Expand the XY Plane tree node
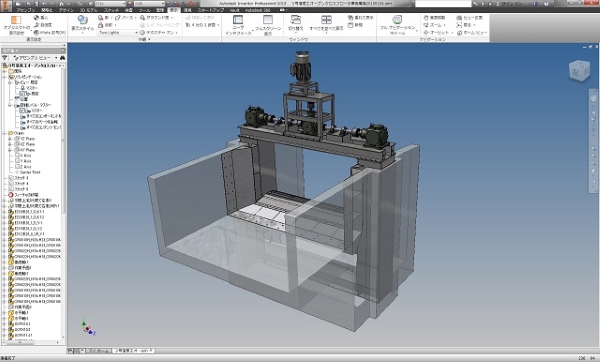 click(x=10, y=150)
